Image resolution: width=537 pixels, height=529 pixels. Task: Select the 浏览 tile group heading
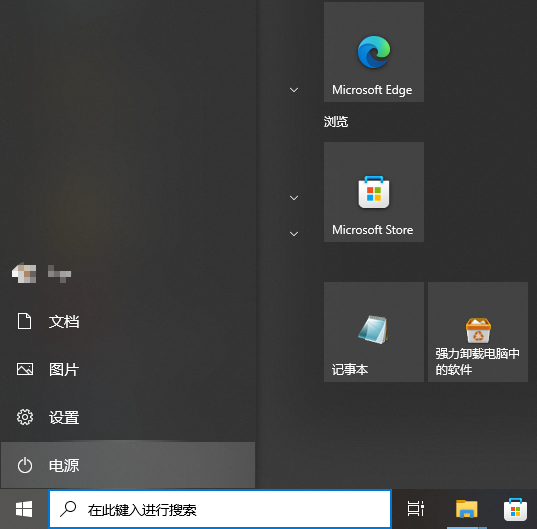(x=336, y=122)
